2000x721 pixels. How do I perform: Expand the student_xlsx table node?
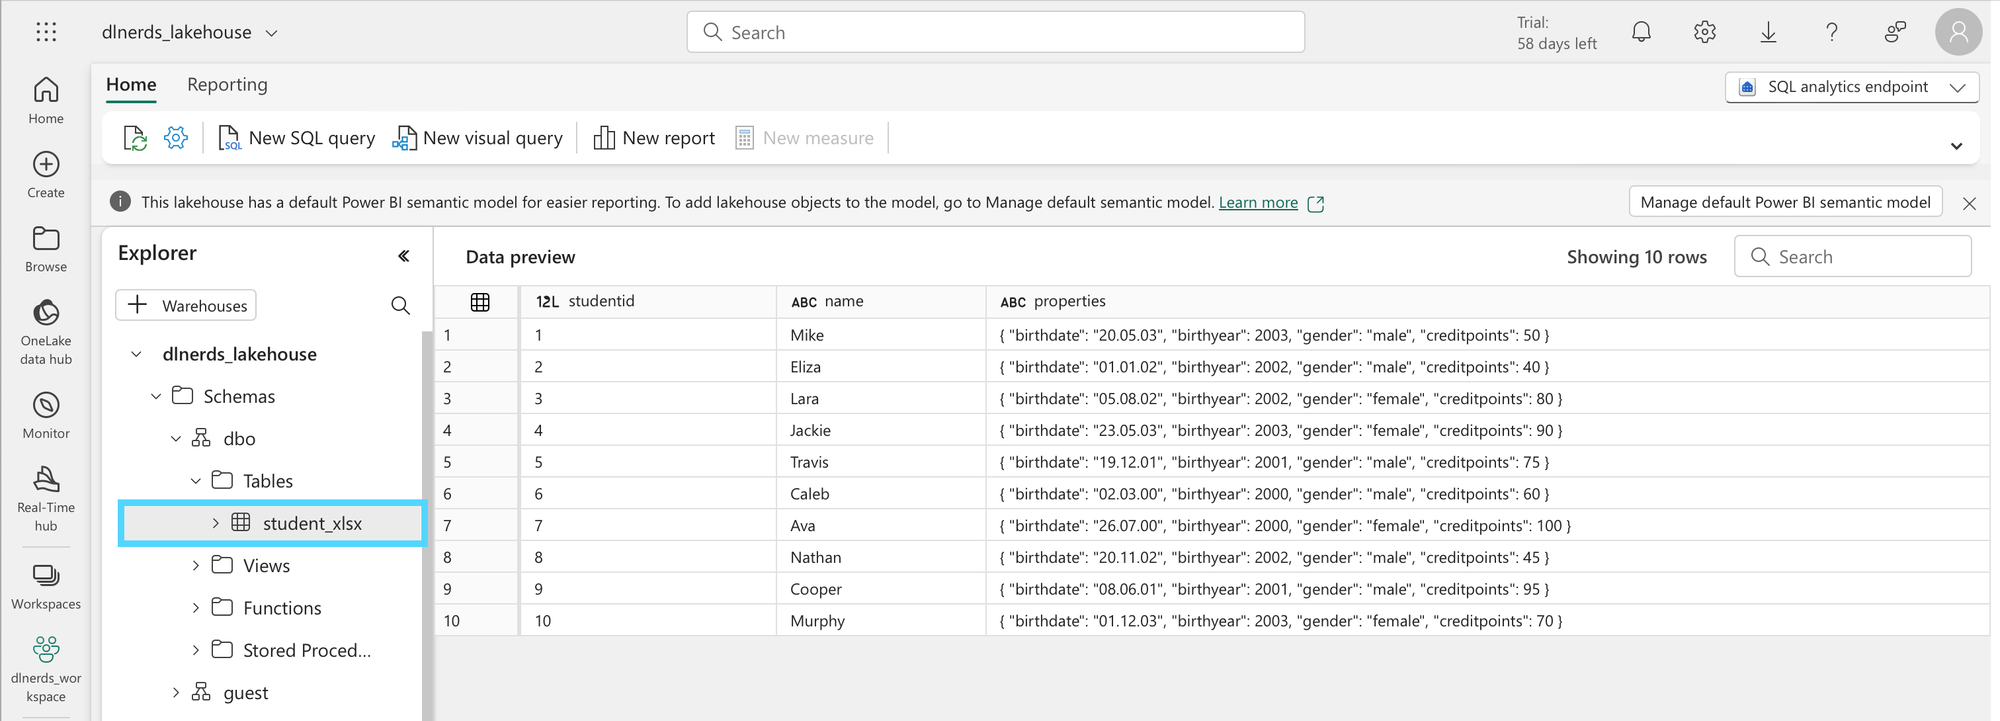(215, 523)
